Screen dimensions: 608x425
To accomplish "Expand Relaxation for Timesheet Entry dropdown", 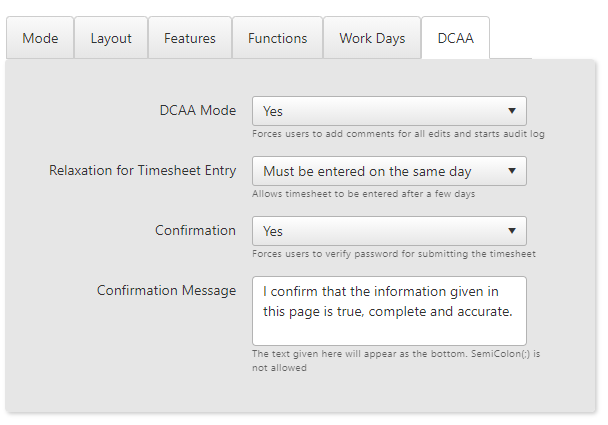I will click(x=389, y=171).
